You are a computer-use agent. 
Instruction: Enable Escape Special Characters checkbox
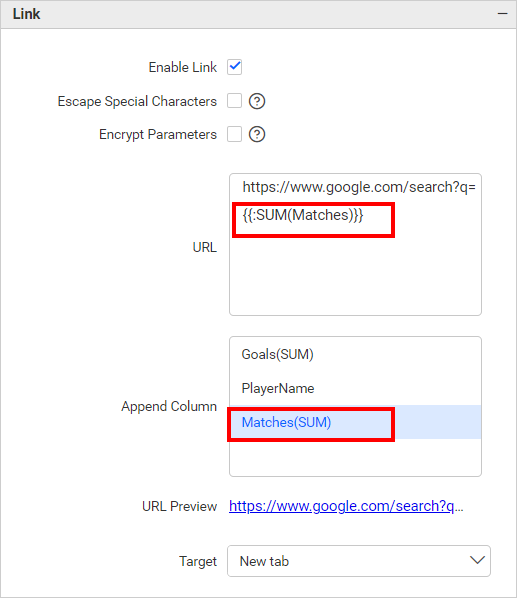[x=234, y=101]
